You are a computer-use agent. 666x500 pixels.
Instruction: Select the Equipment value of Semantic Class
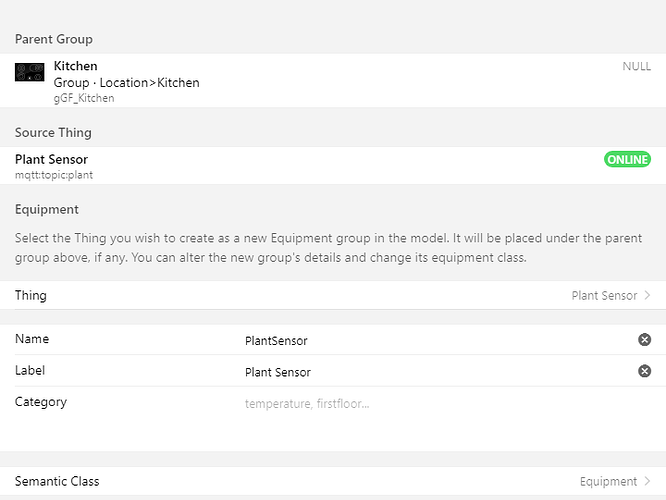[608, 482]
